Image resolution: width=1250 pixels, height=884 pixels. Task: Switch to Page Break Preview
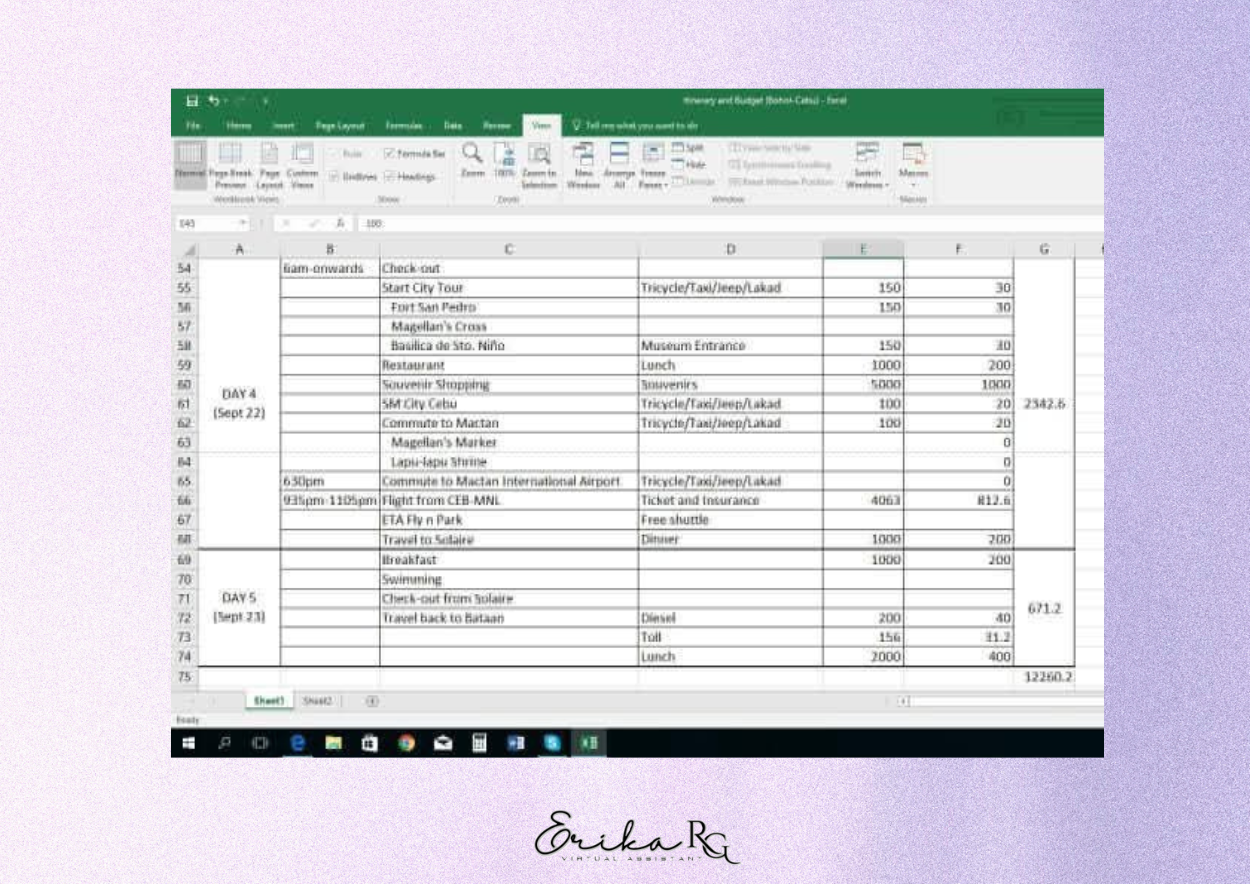[229, 166]
